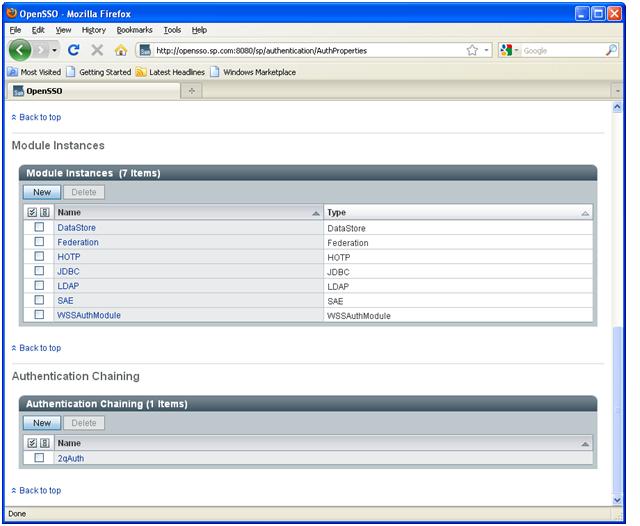Click Delete in Authentication Chaining section
Screen dimensions: 640x526
click(84, 423)
